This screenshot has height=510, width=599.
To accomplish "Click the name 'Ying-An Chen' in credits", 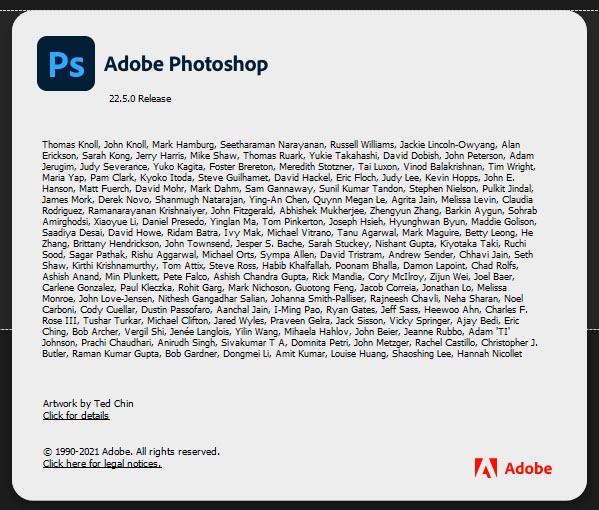I will [x=278, y=200].
